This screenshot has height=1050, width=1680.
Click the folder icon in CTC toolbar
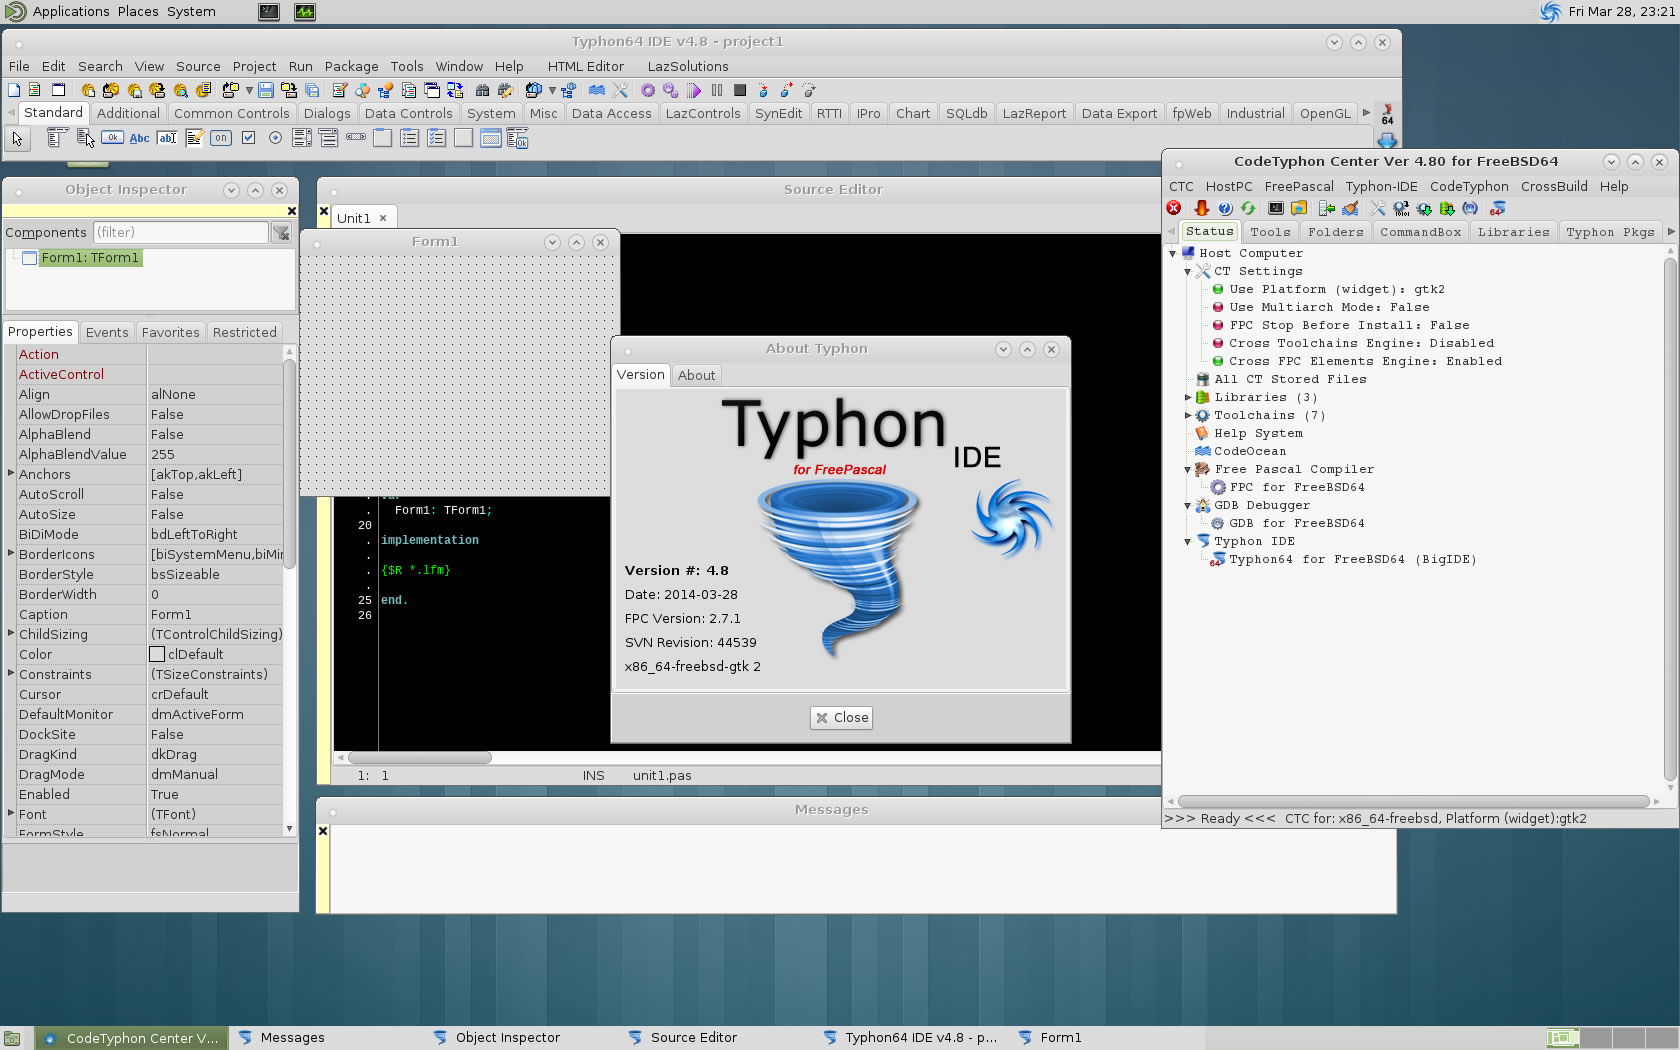[1299, 208]
